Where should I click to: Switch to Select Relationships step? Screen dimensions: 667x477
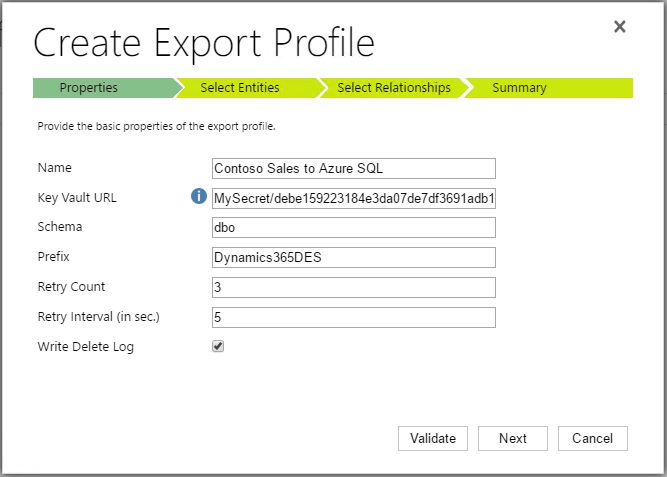[393, 88]
